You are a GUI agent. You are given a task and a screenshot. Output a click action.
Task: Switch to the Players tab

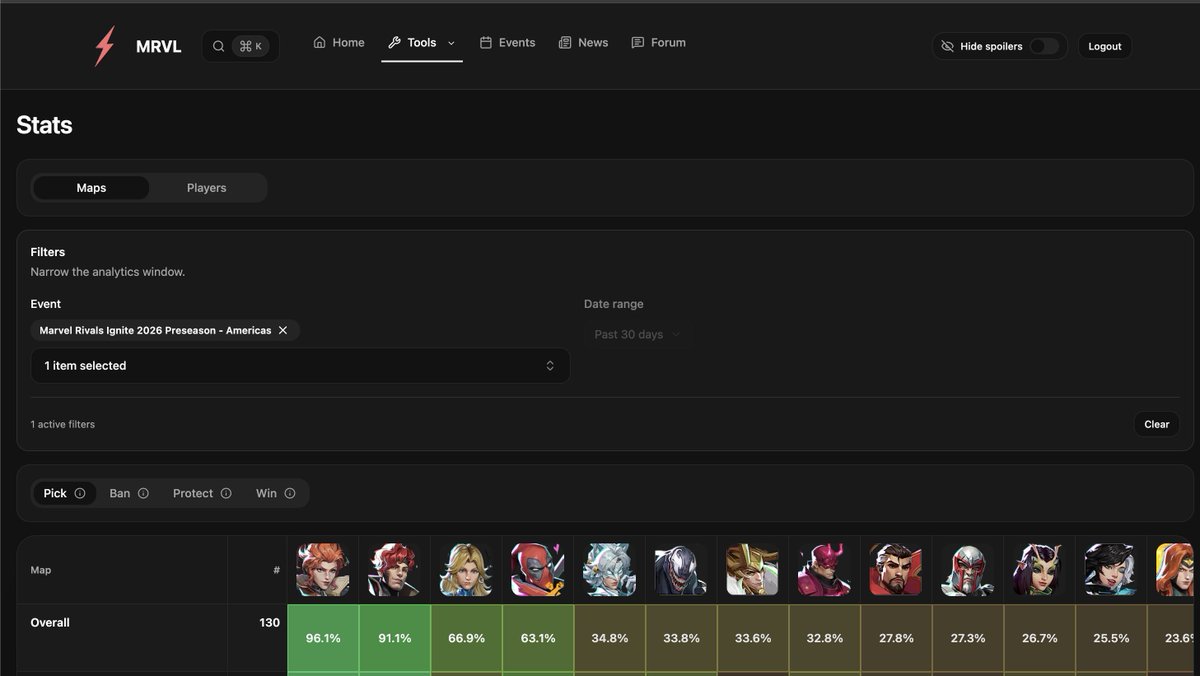[207, 188]
